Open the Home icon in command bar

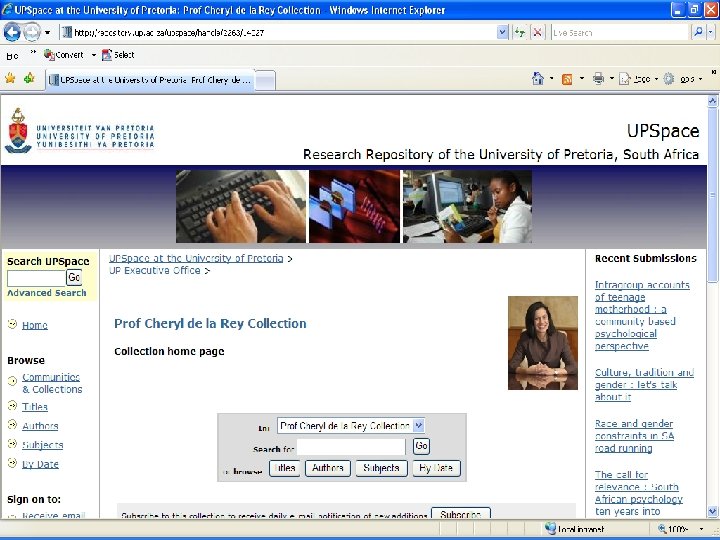point(538,79)
